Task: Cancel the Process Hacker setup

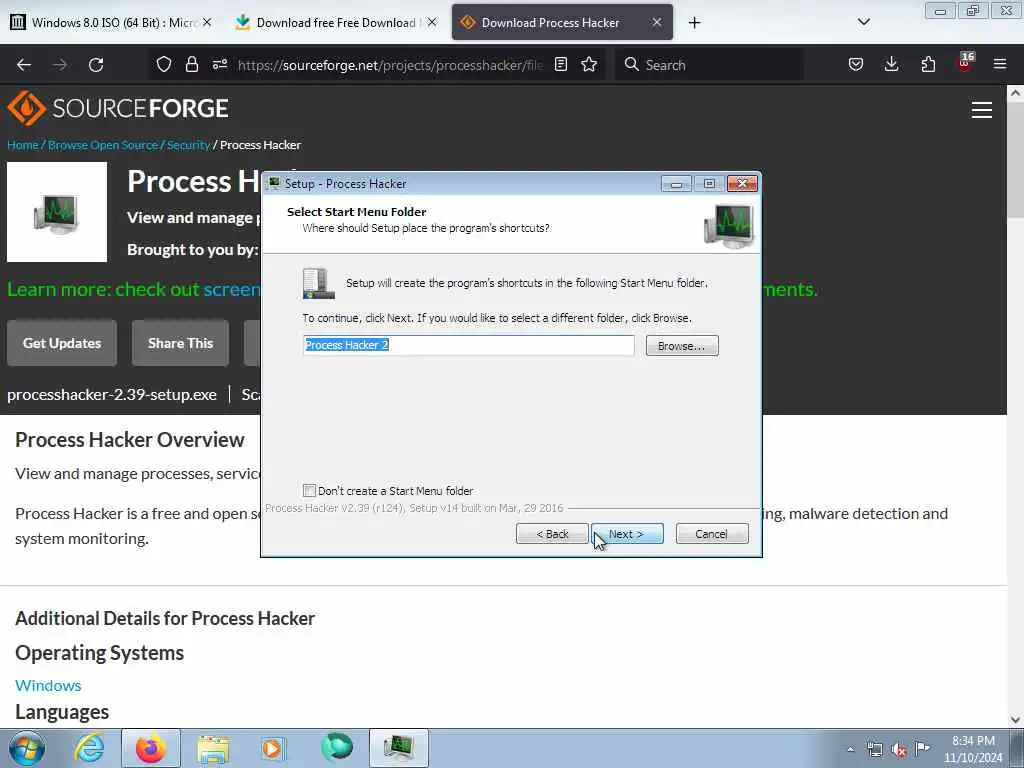Action: [712, 534]
